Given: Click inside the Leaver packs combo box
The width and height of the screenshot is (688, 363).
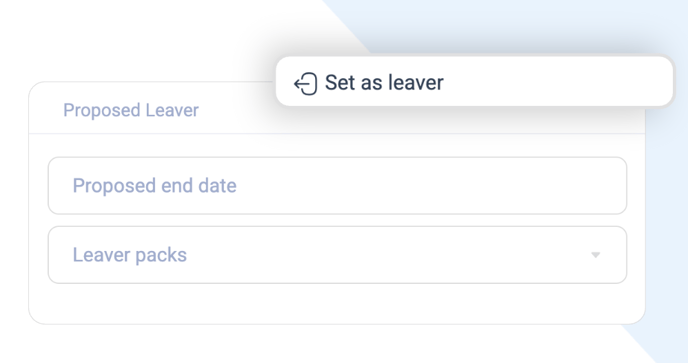Looking at the screenshot, I should click(337, 255).
